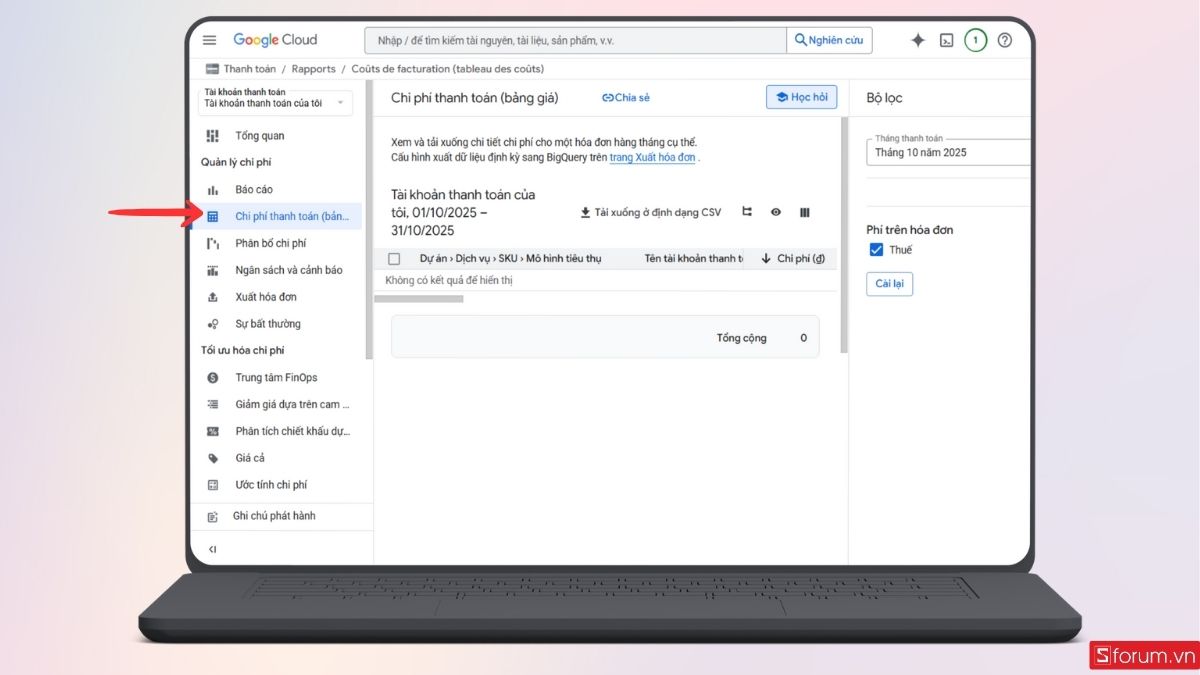The height and width of the screenshot is (675, 1200).
Task: Open Báo cáo menu item
Action: (254, 190)
